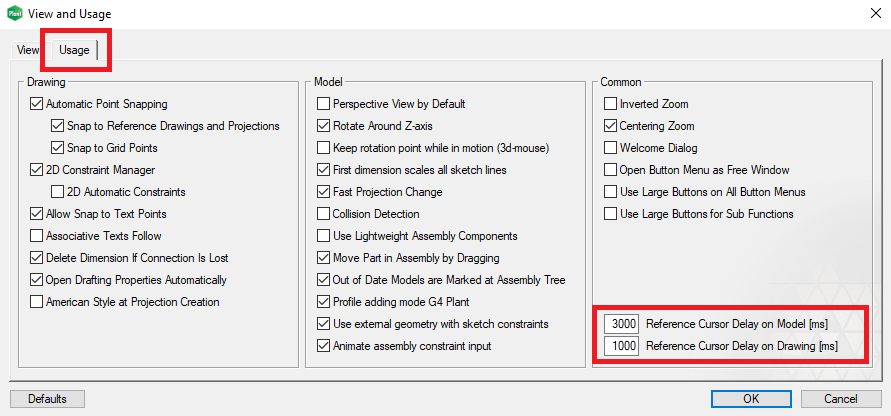
Task: Confirm settings with OK button
Action: coord(751,398)
